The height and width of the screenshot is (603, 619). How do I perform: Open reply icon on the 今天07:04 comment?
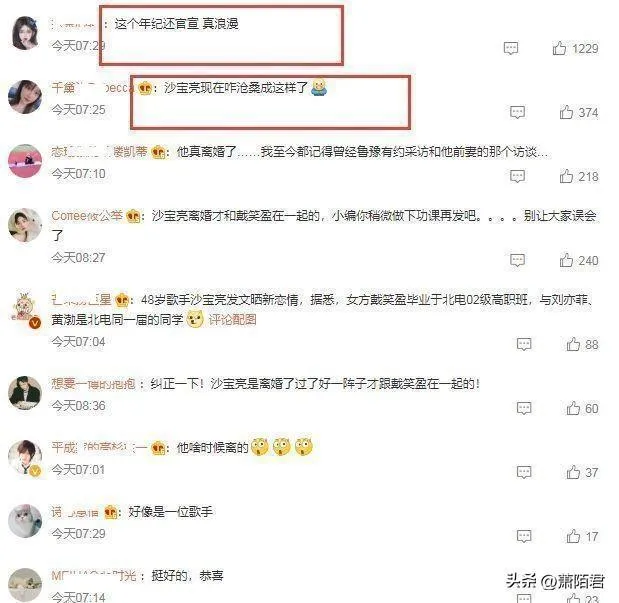(524, 344)
